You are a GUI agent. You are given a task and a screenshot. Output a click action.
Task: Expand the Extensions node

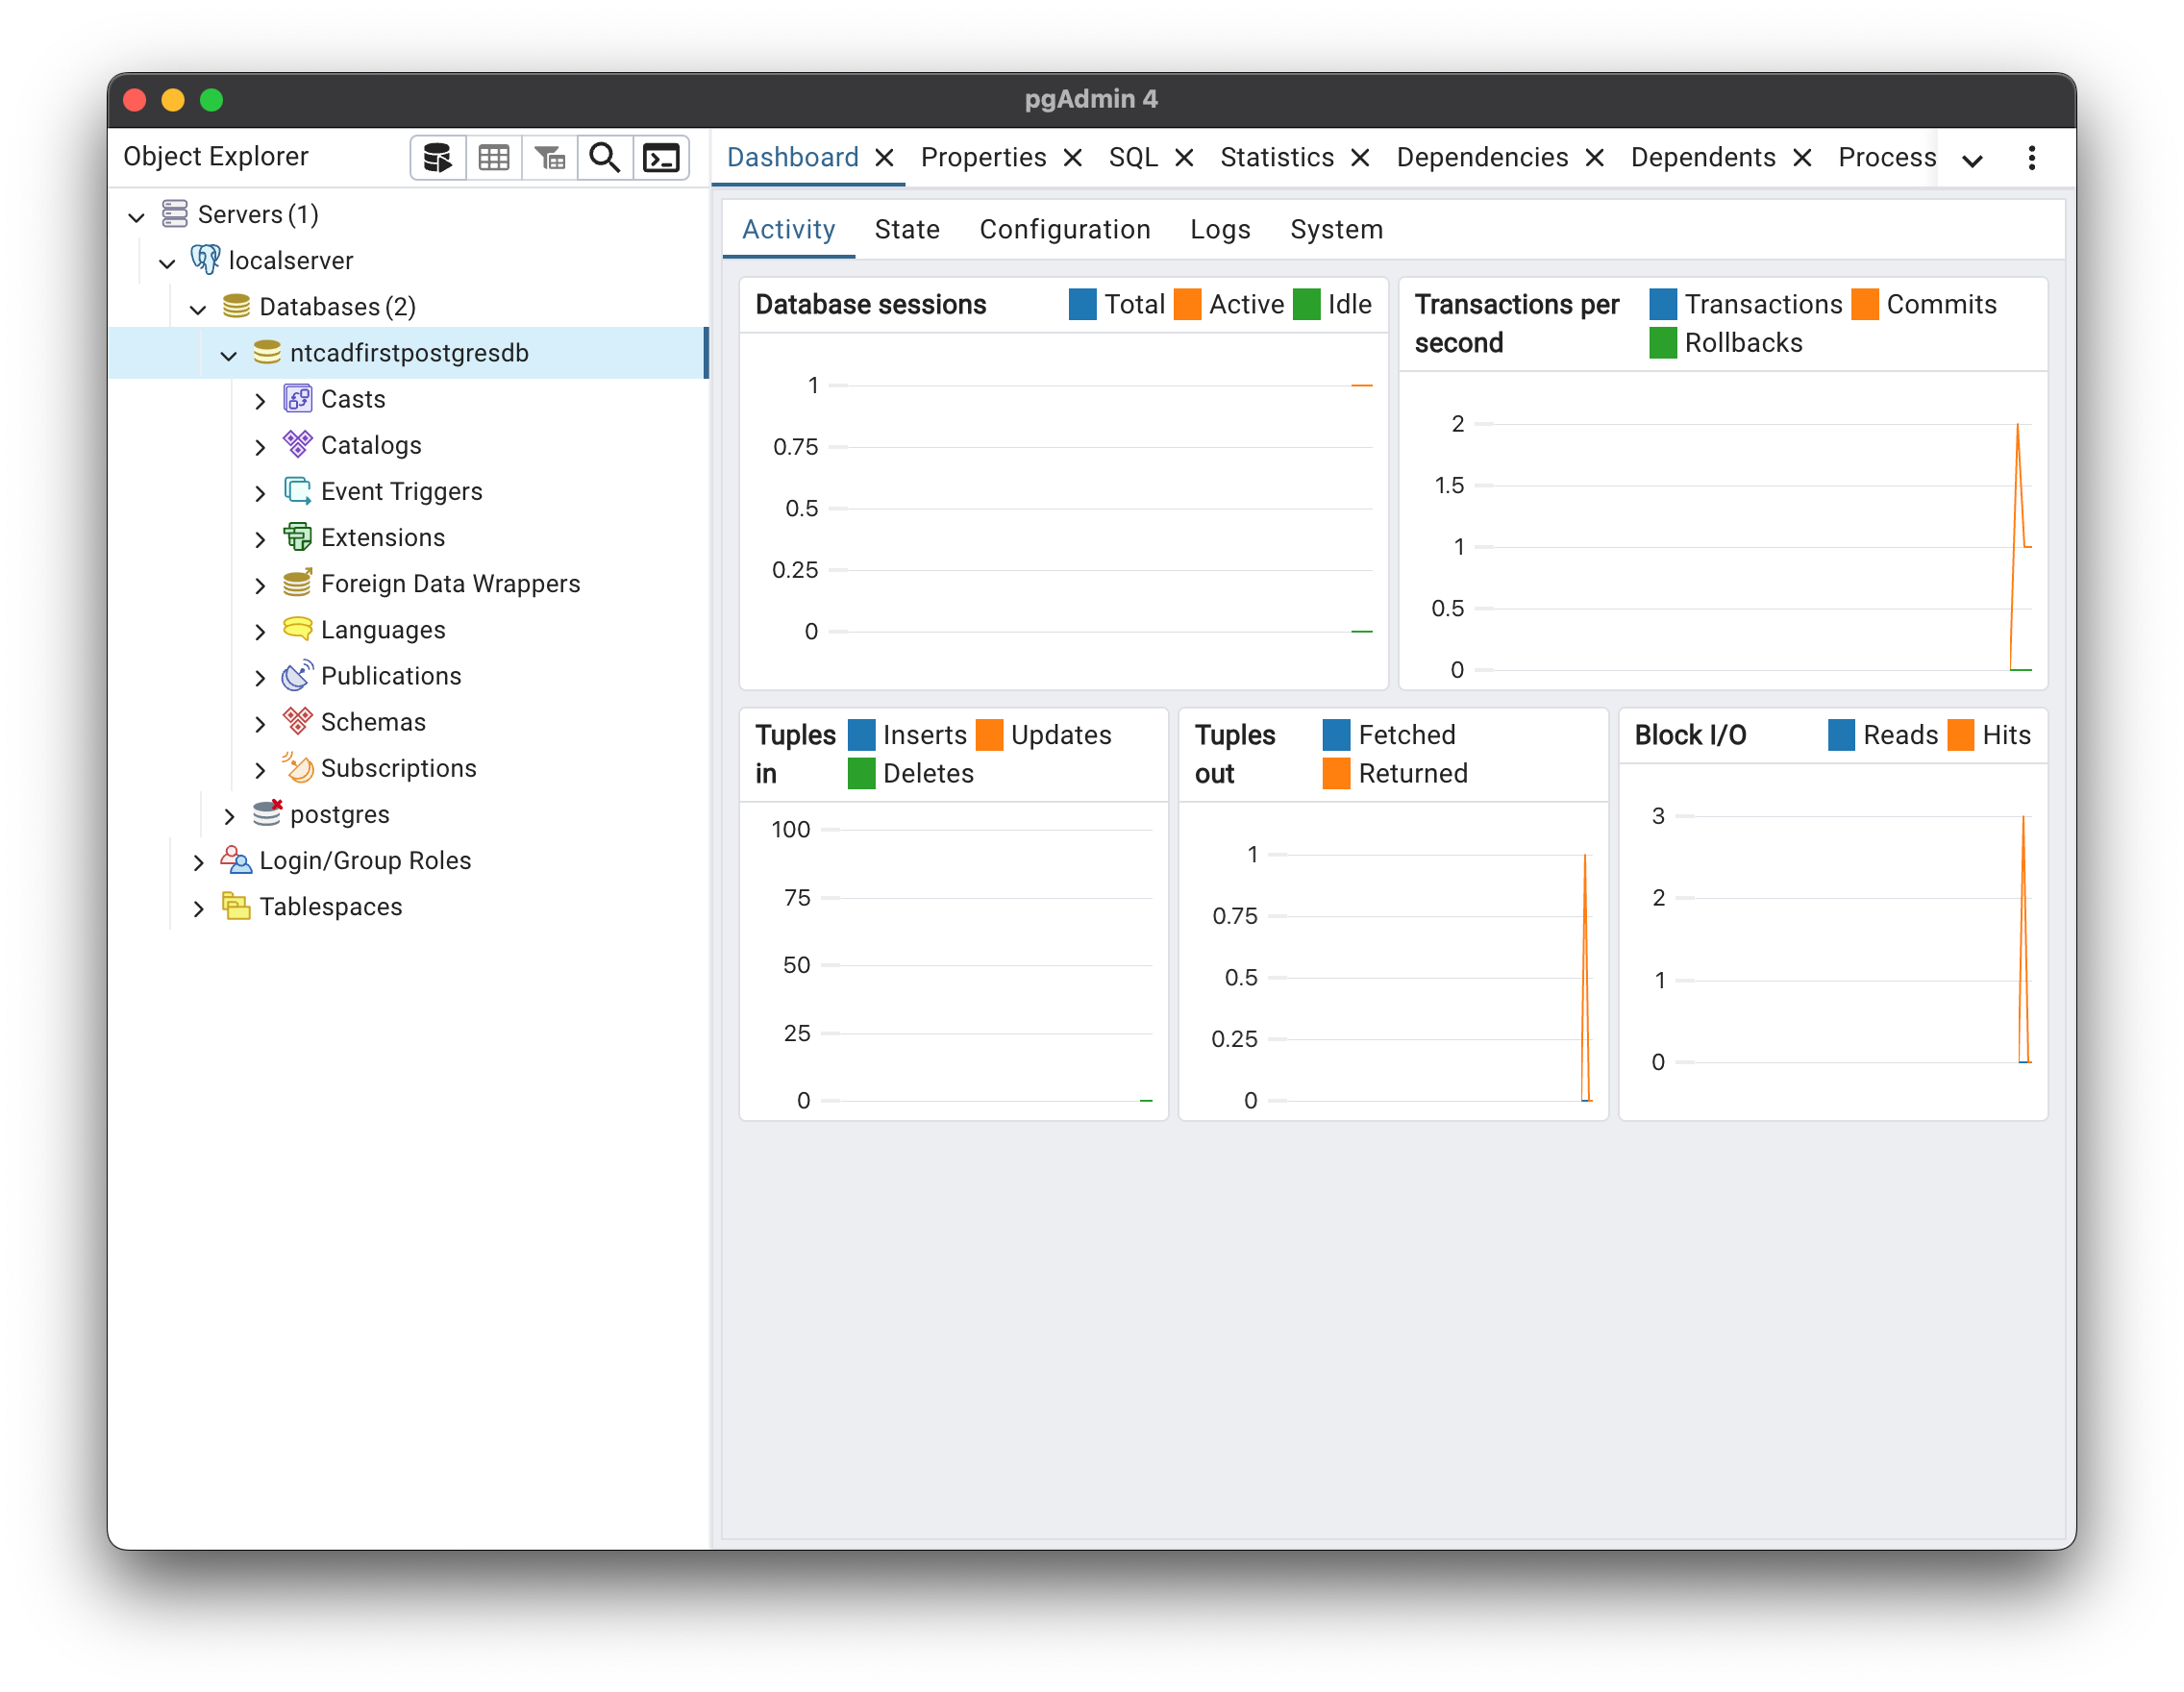point(260,539)
